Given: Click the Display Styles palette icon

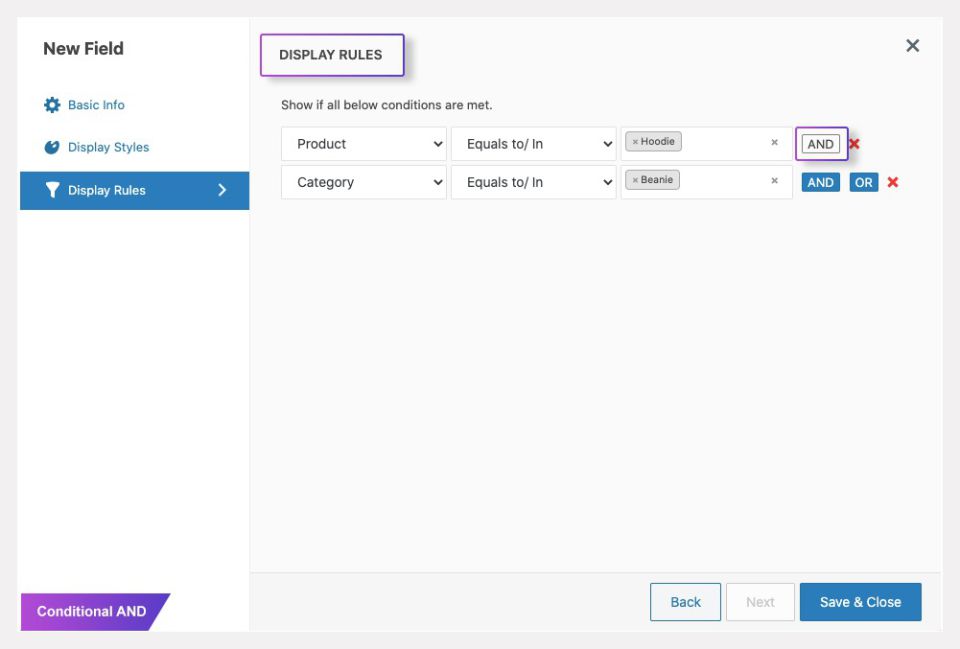Looking at the screenshot, I should click(x=52, y=147).
